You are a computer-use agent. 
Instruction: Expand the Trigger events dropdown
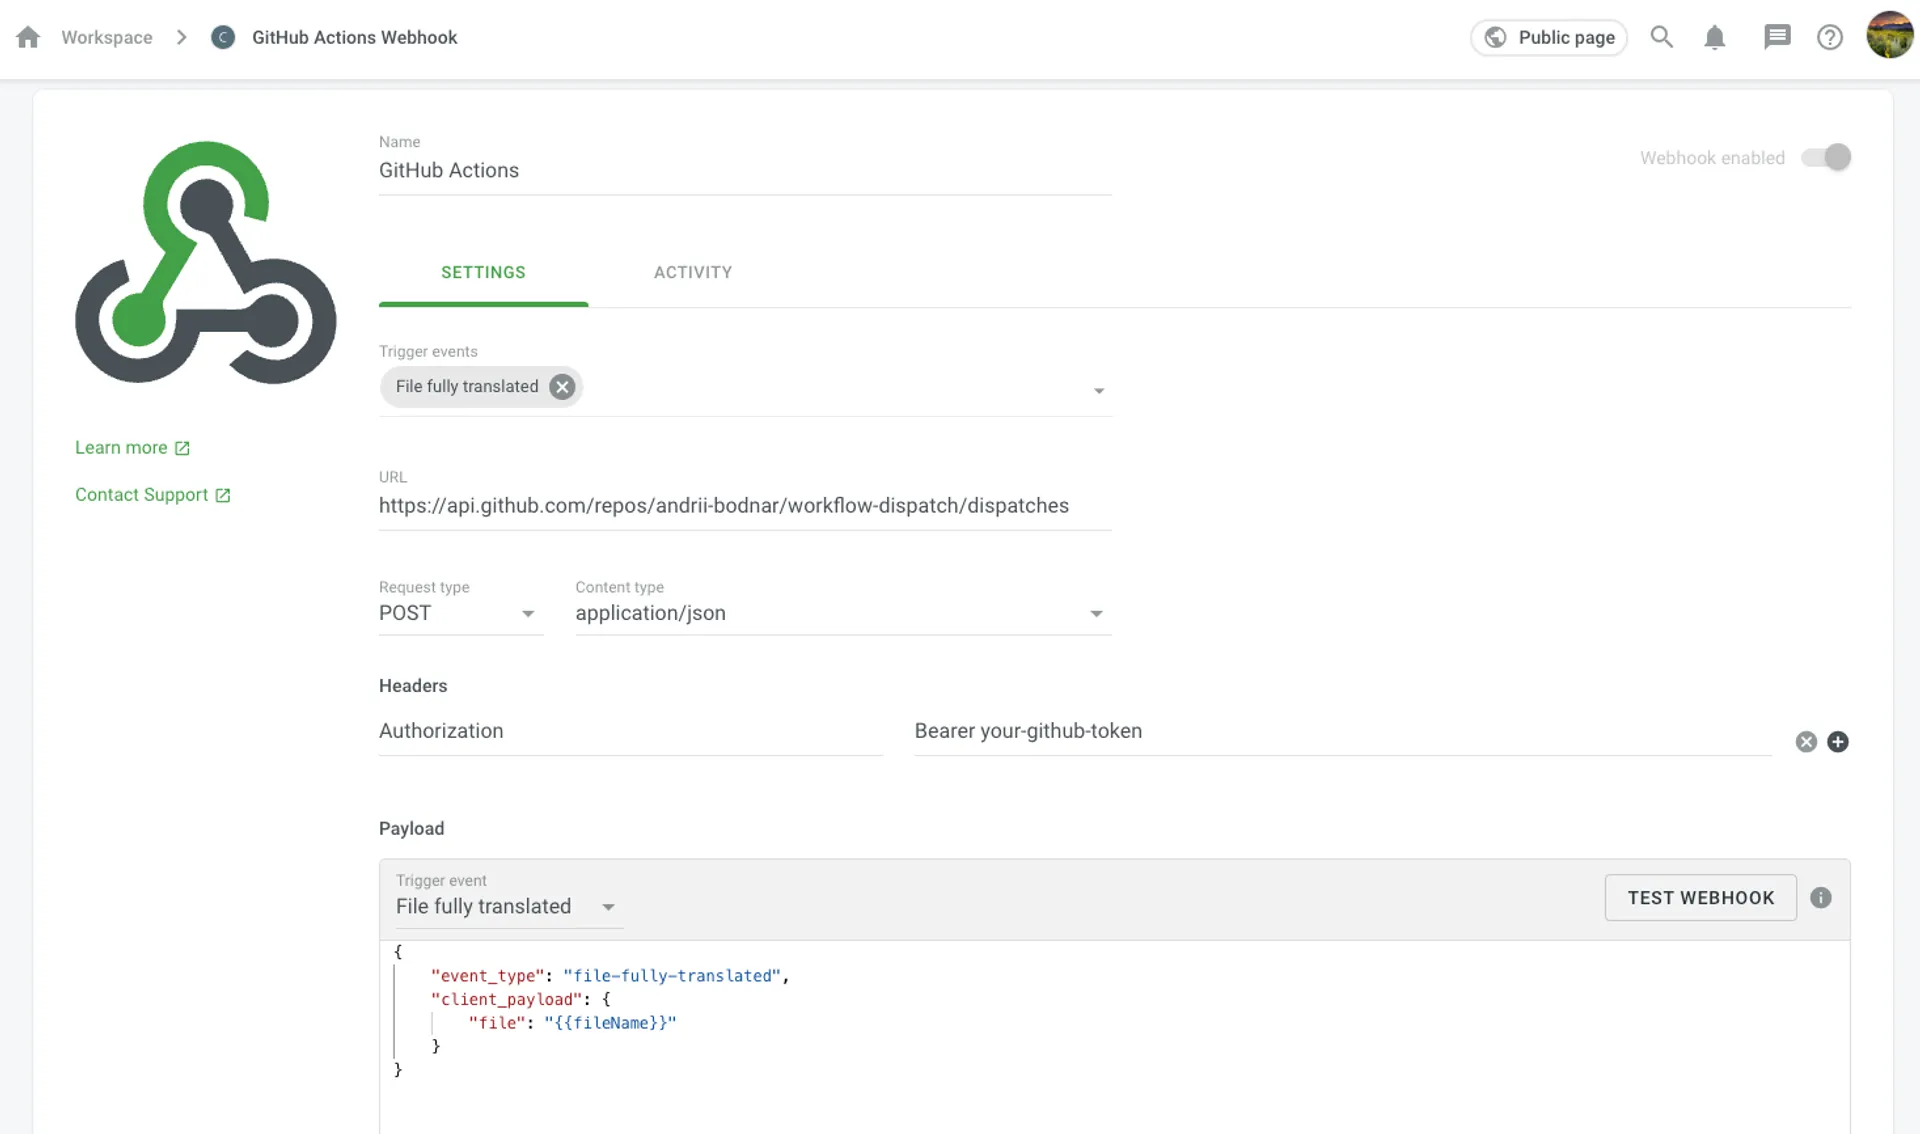coord(1098,390)
